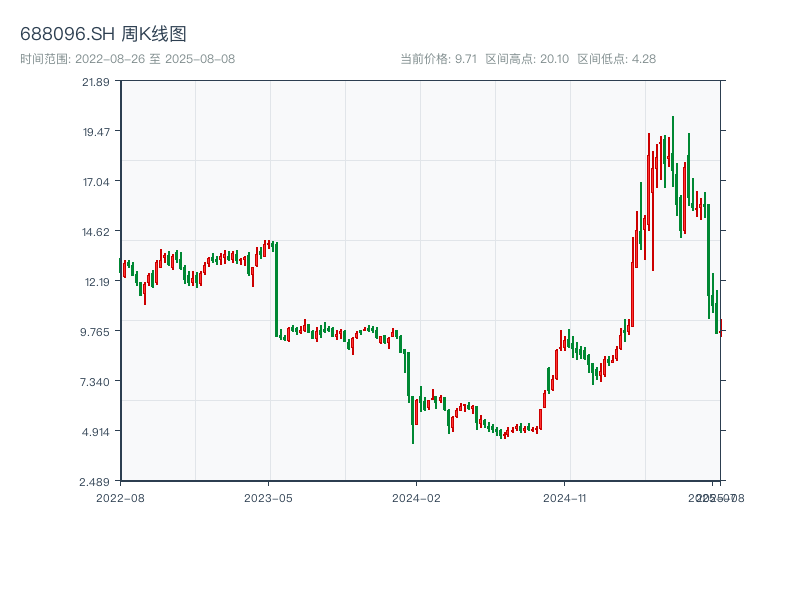The width and height of the screenshot is (800, 600).
Task: Click the 17.04 price label on the y-axis
Action: point(96,182)
